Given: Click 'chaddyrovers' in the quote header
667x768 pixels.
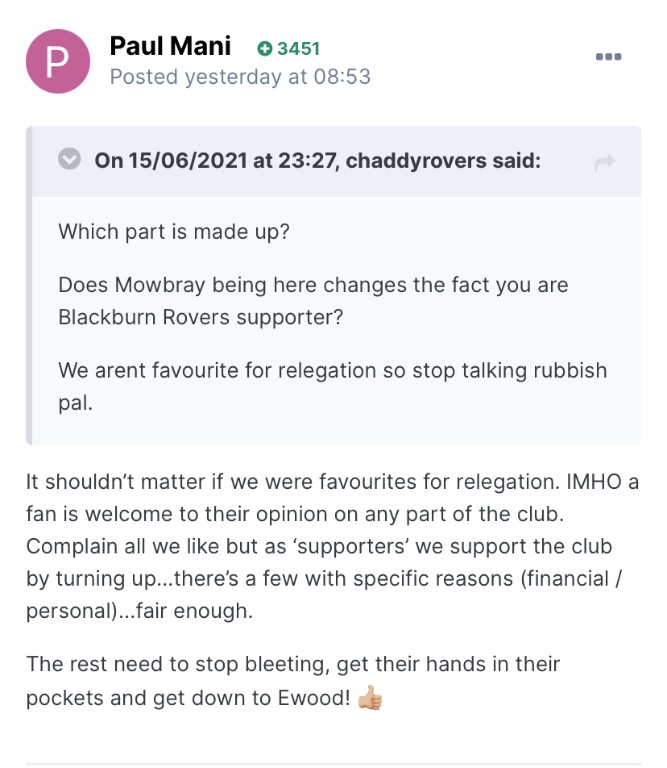Looking at the screenshot, I should coord(415,160).
